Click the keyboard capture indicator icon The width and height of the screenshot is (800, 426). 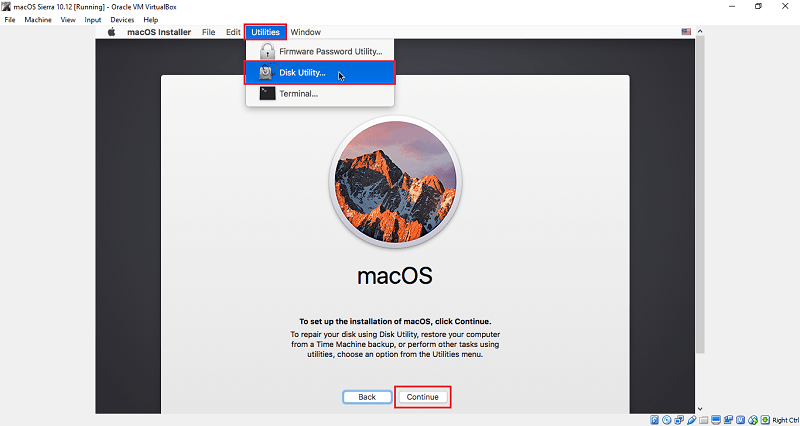tap(765, 420)
